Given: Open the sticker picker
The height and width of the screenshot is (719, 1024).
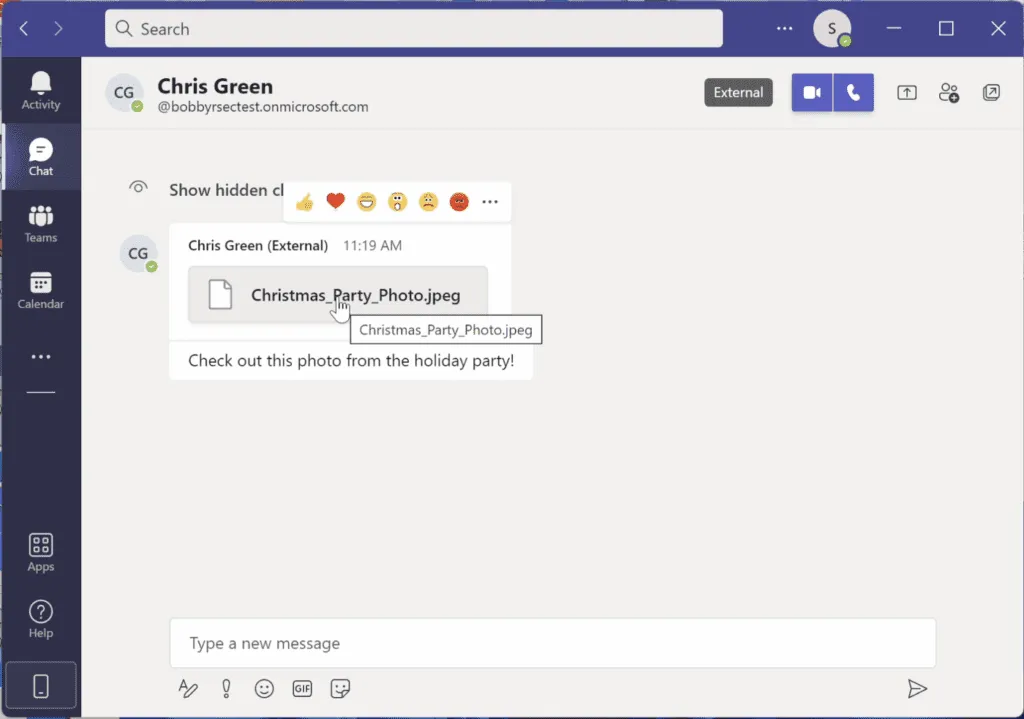Looking at the screenshot, I should 340,688.
